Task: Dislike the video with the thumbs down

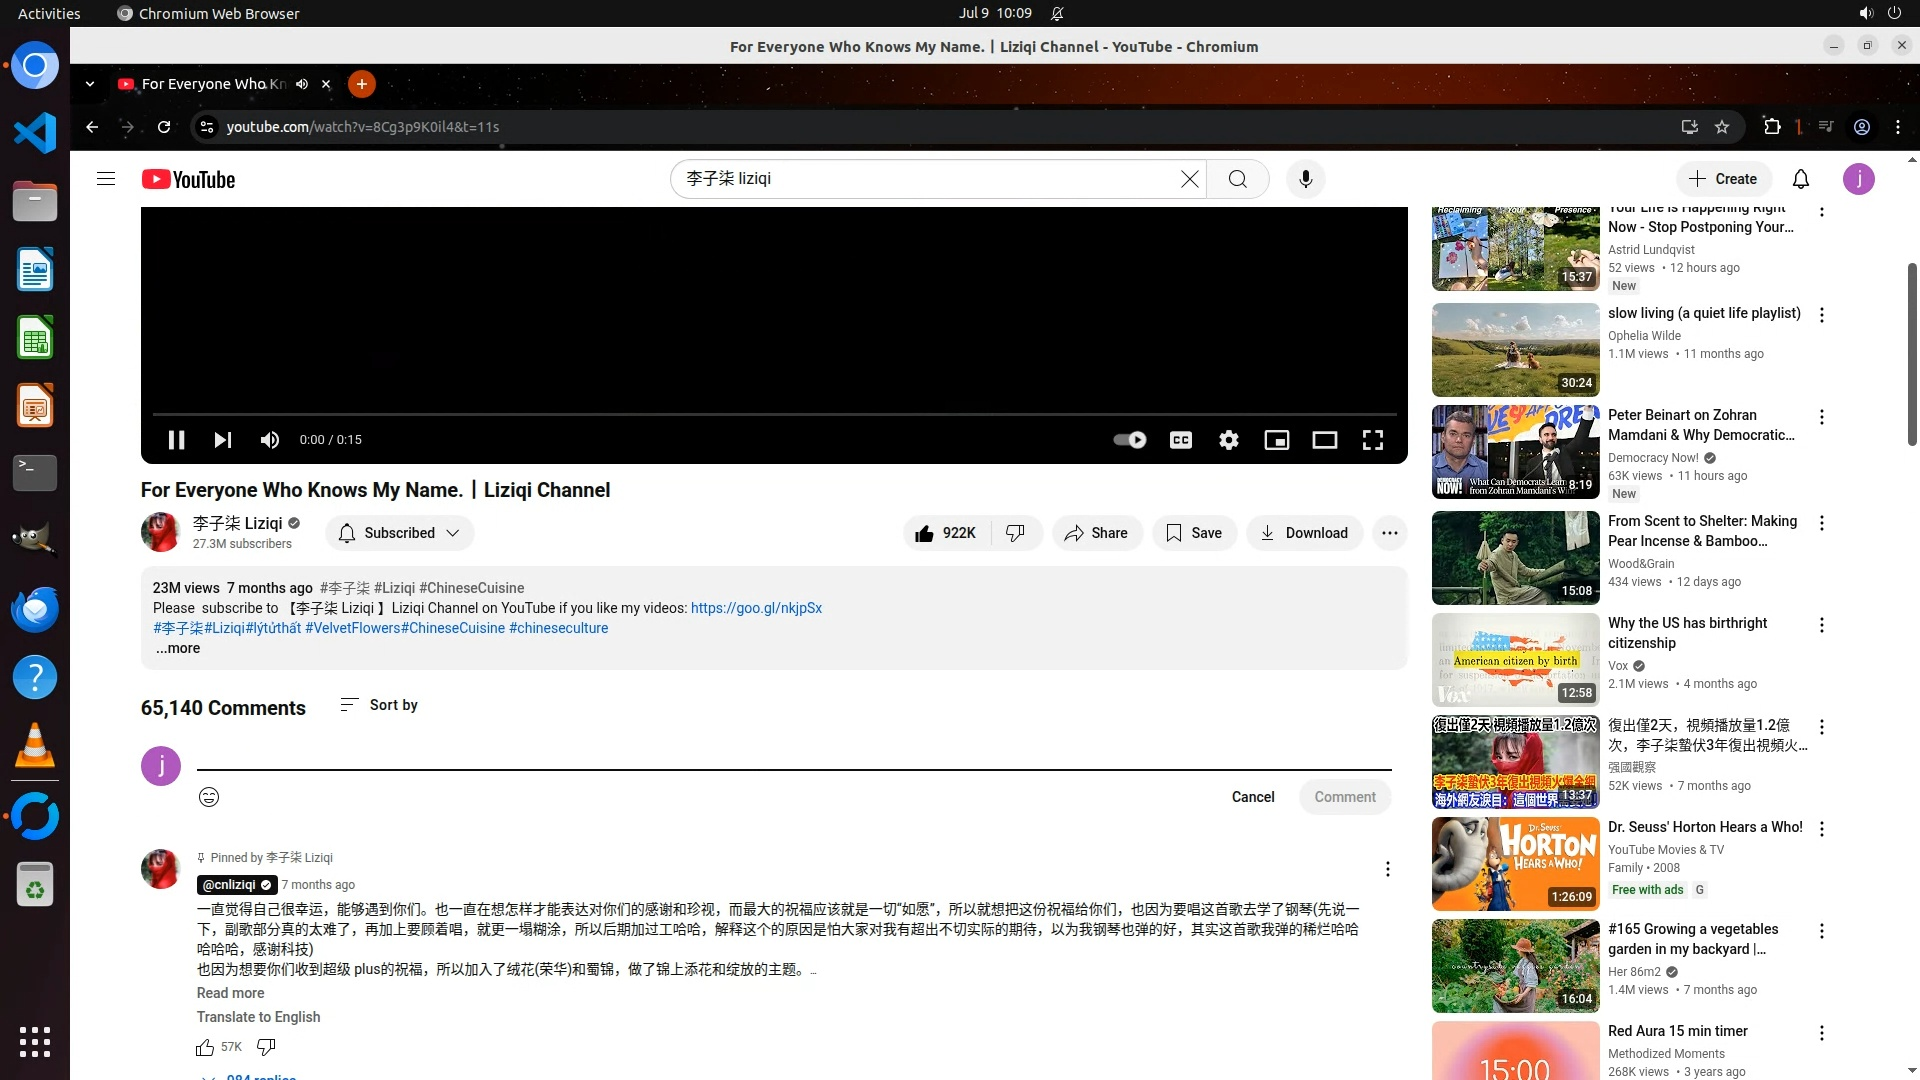Action: (x=1015, y=533)
